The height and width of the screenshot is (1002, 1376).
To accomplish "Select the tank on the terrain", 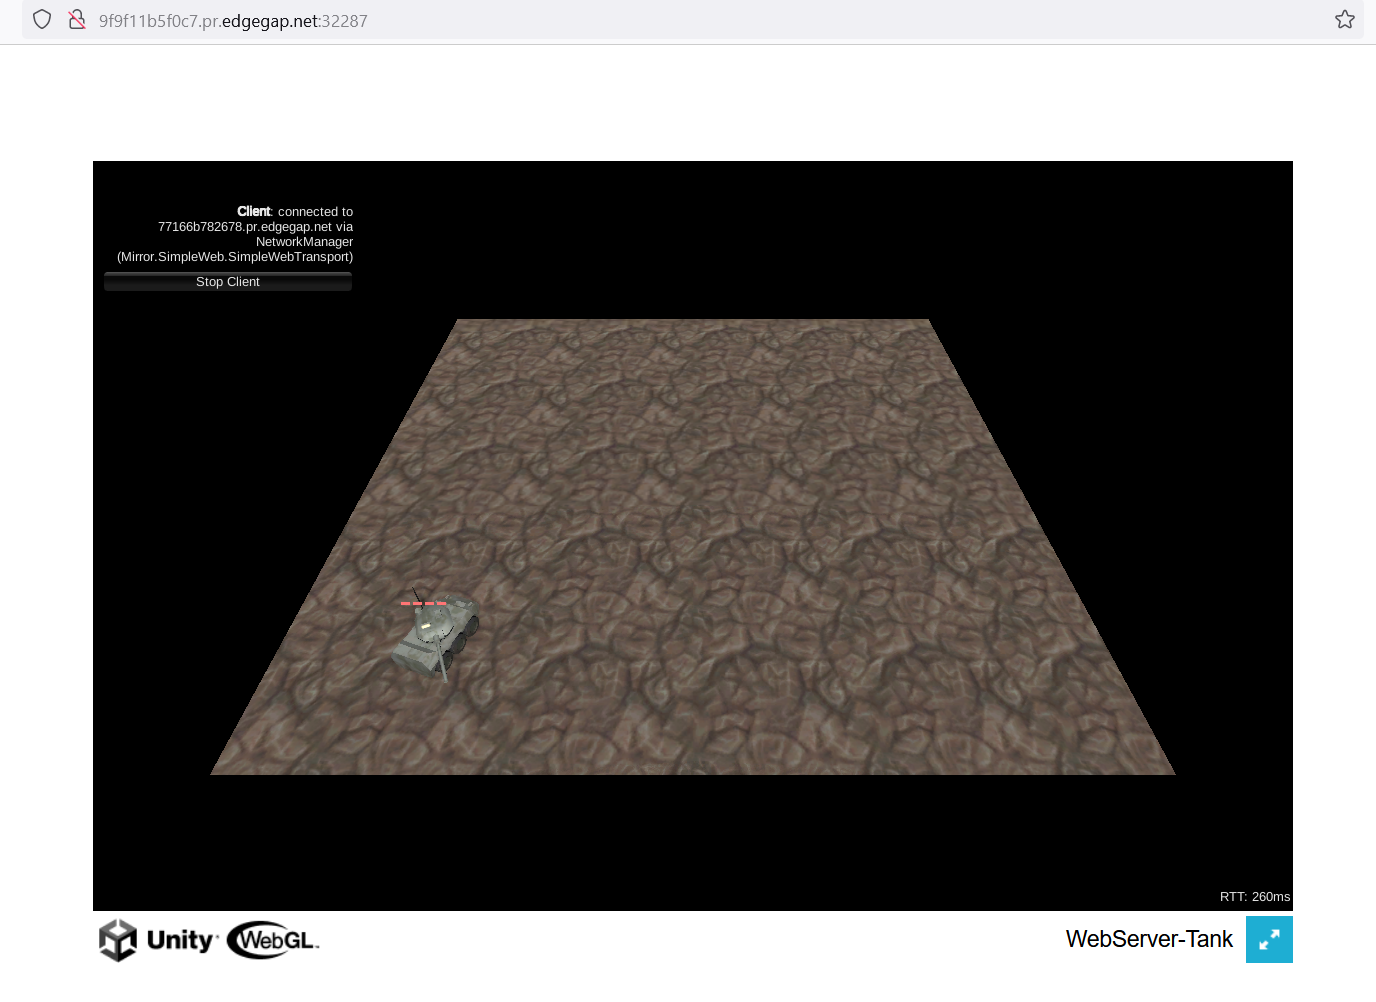I will coord(436,634).
